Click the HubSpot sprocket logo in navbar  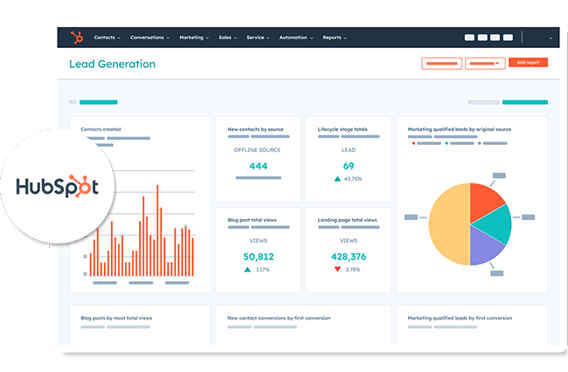tap(77, 37)
